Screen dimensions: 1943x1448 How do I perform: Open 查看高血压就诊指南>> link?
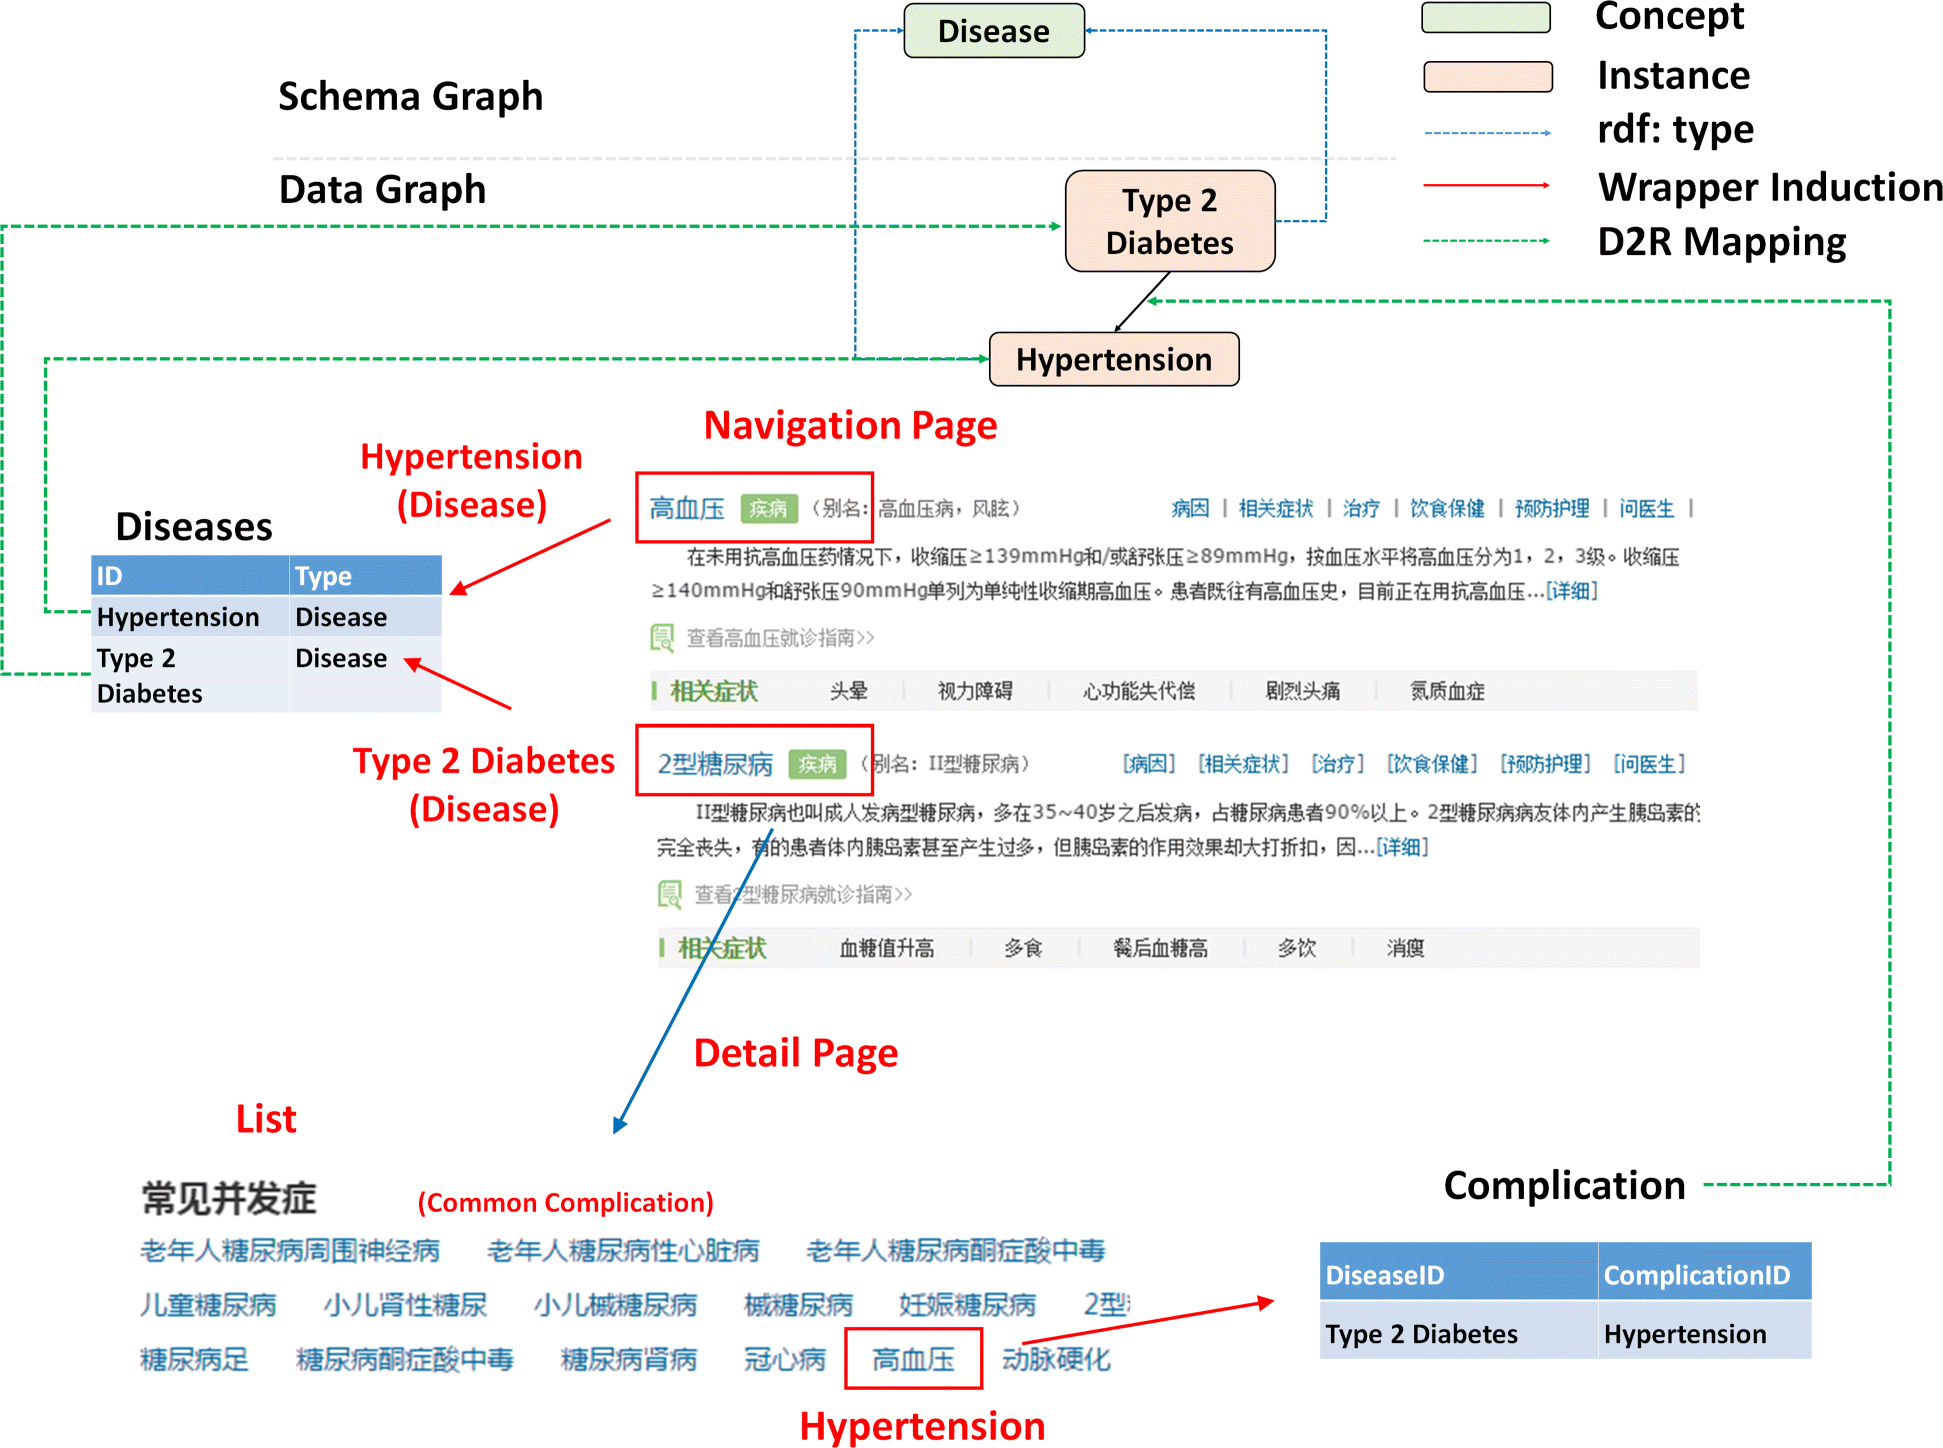tap(780, 637)
